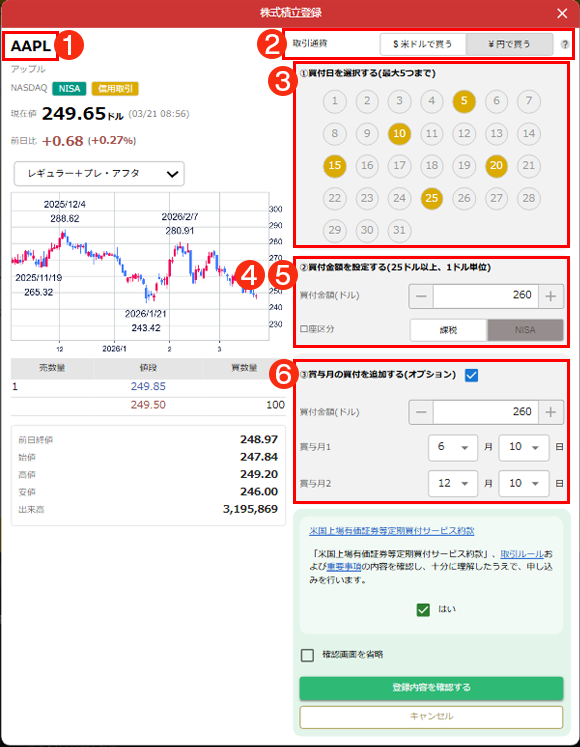This screenshot has height=747, width=580.
Task: Toggle purchase day 23
Action: point(367,198)
